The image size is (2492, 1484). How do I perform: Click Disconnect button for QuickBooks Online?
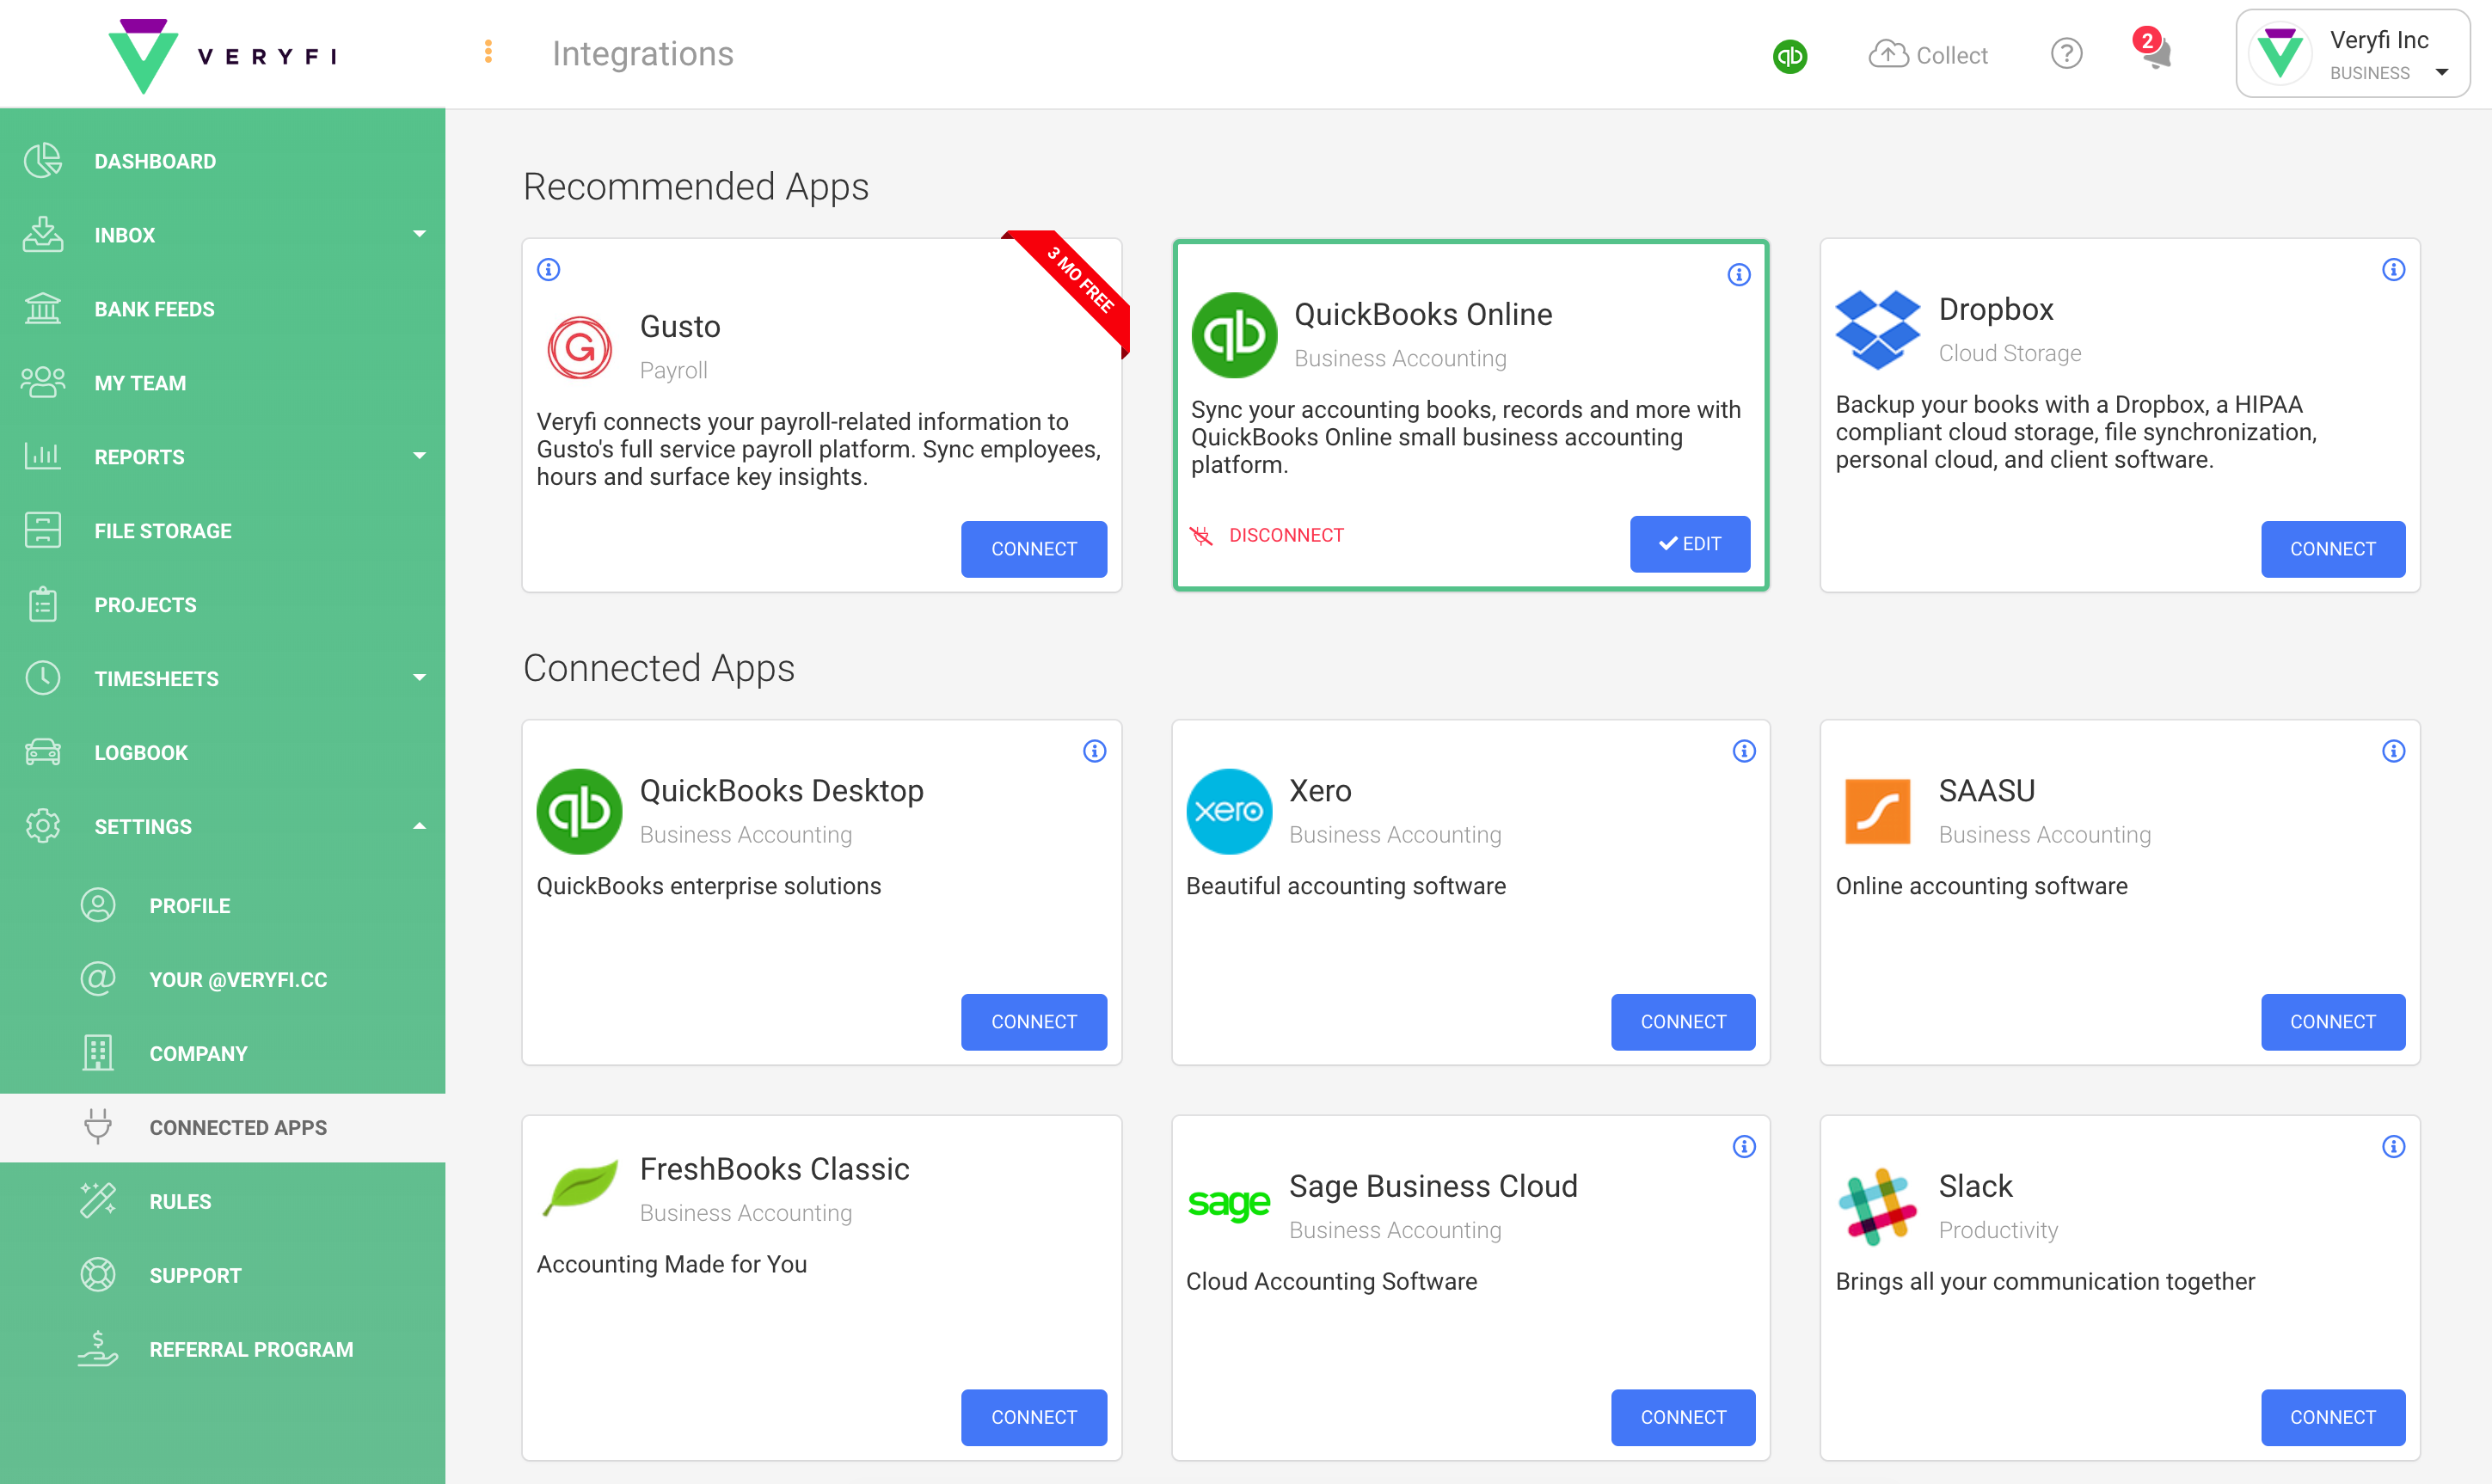pyautogui.click(x=1268, y=534)
